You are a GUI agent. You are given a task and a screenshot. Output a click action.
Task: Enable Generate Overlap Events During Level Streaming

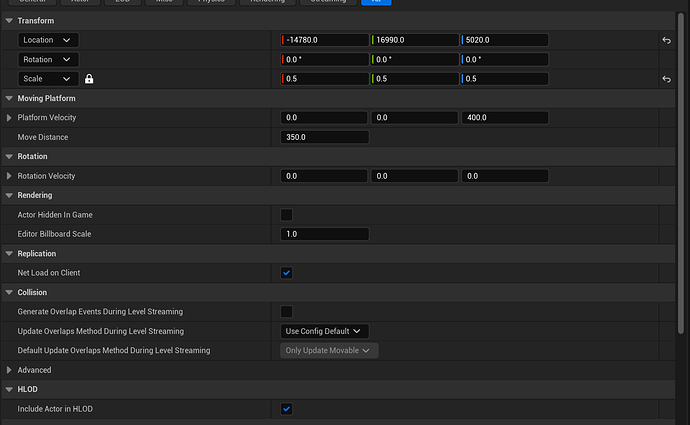point(287,312)
